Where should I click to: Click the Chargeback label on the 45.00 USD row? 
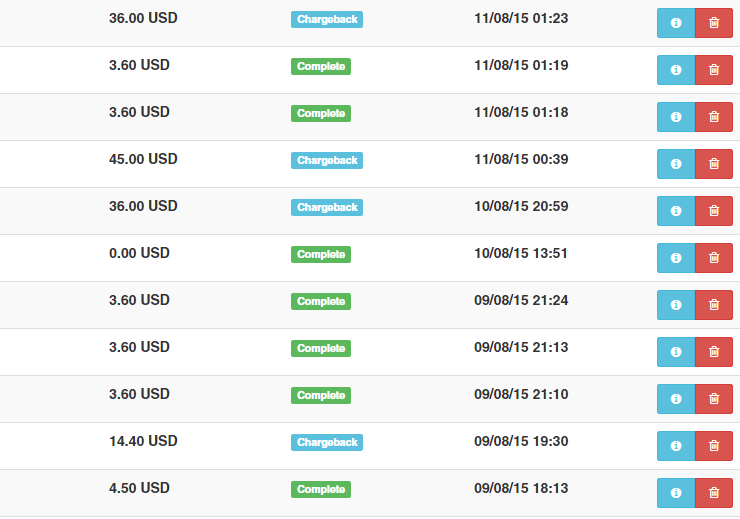coord(327,160)
